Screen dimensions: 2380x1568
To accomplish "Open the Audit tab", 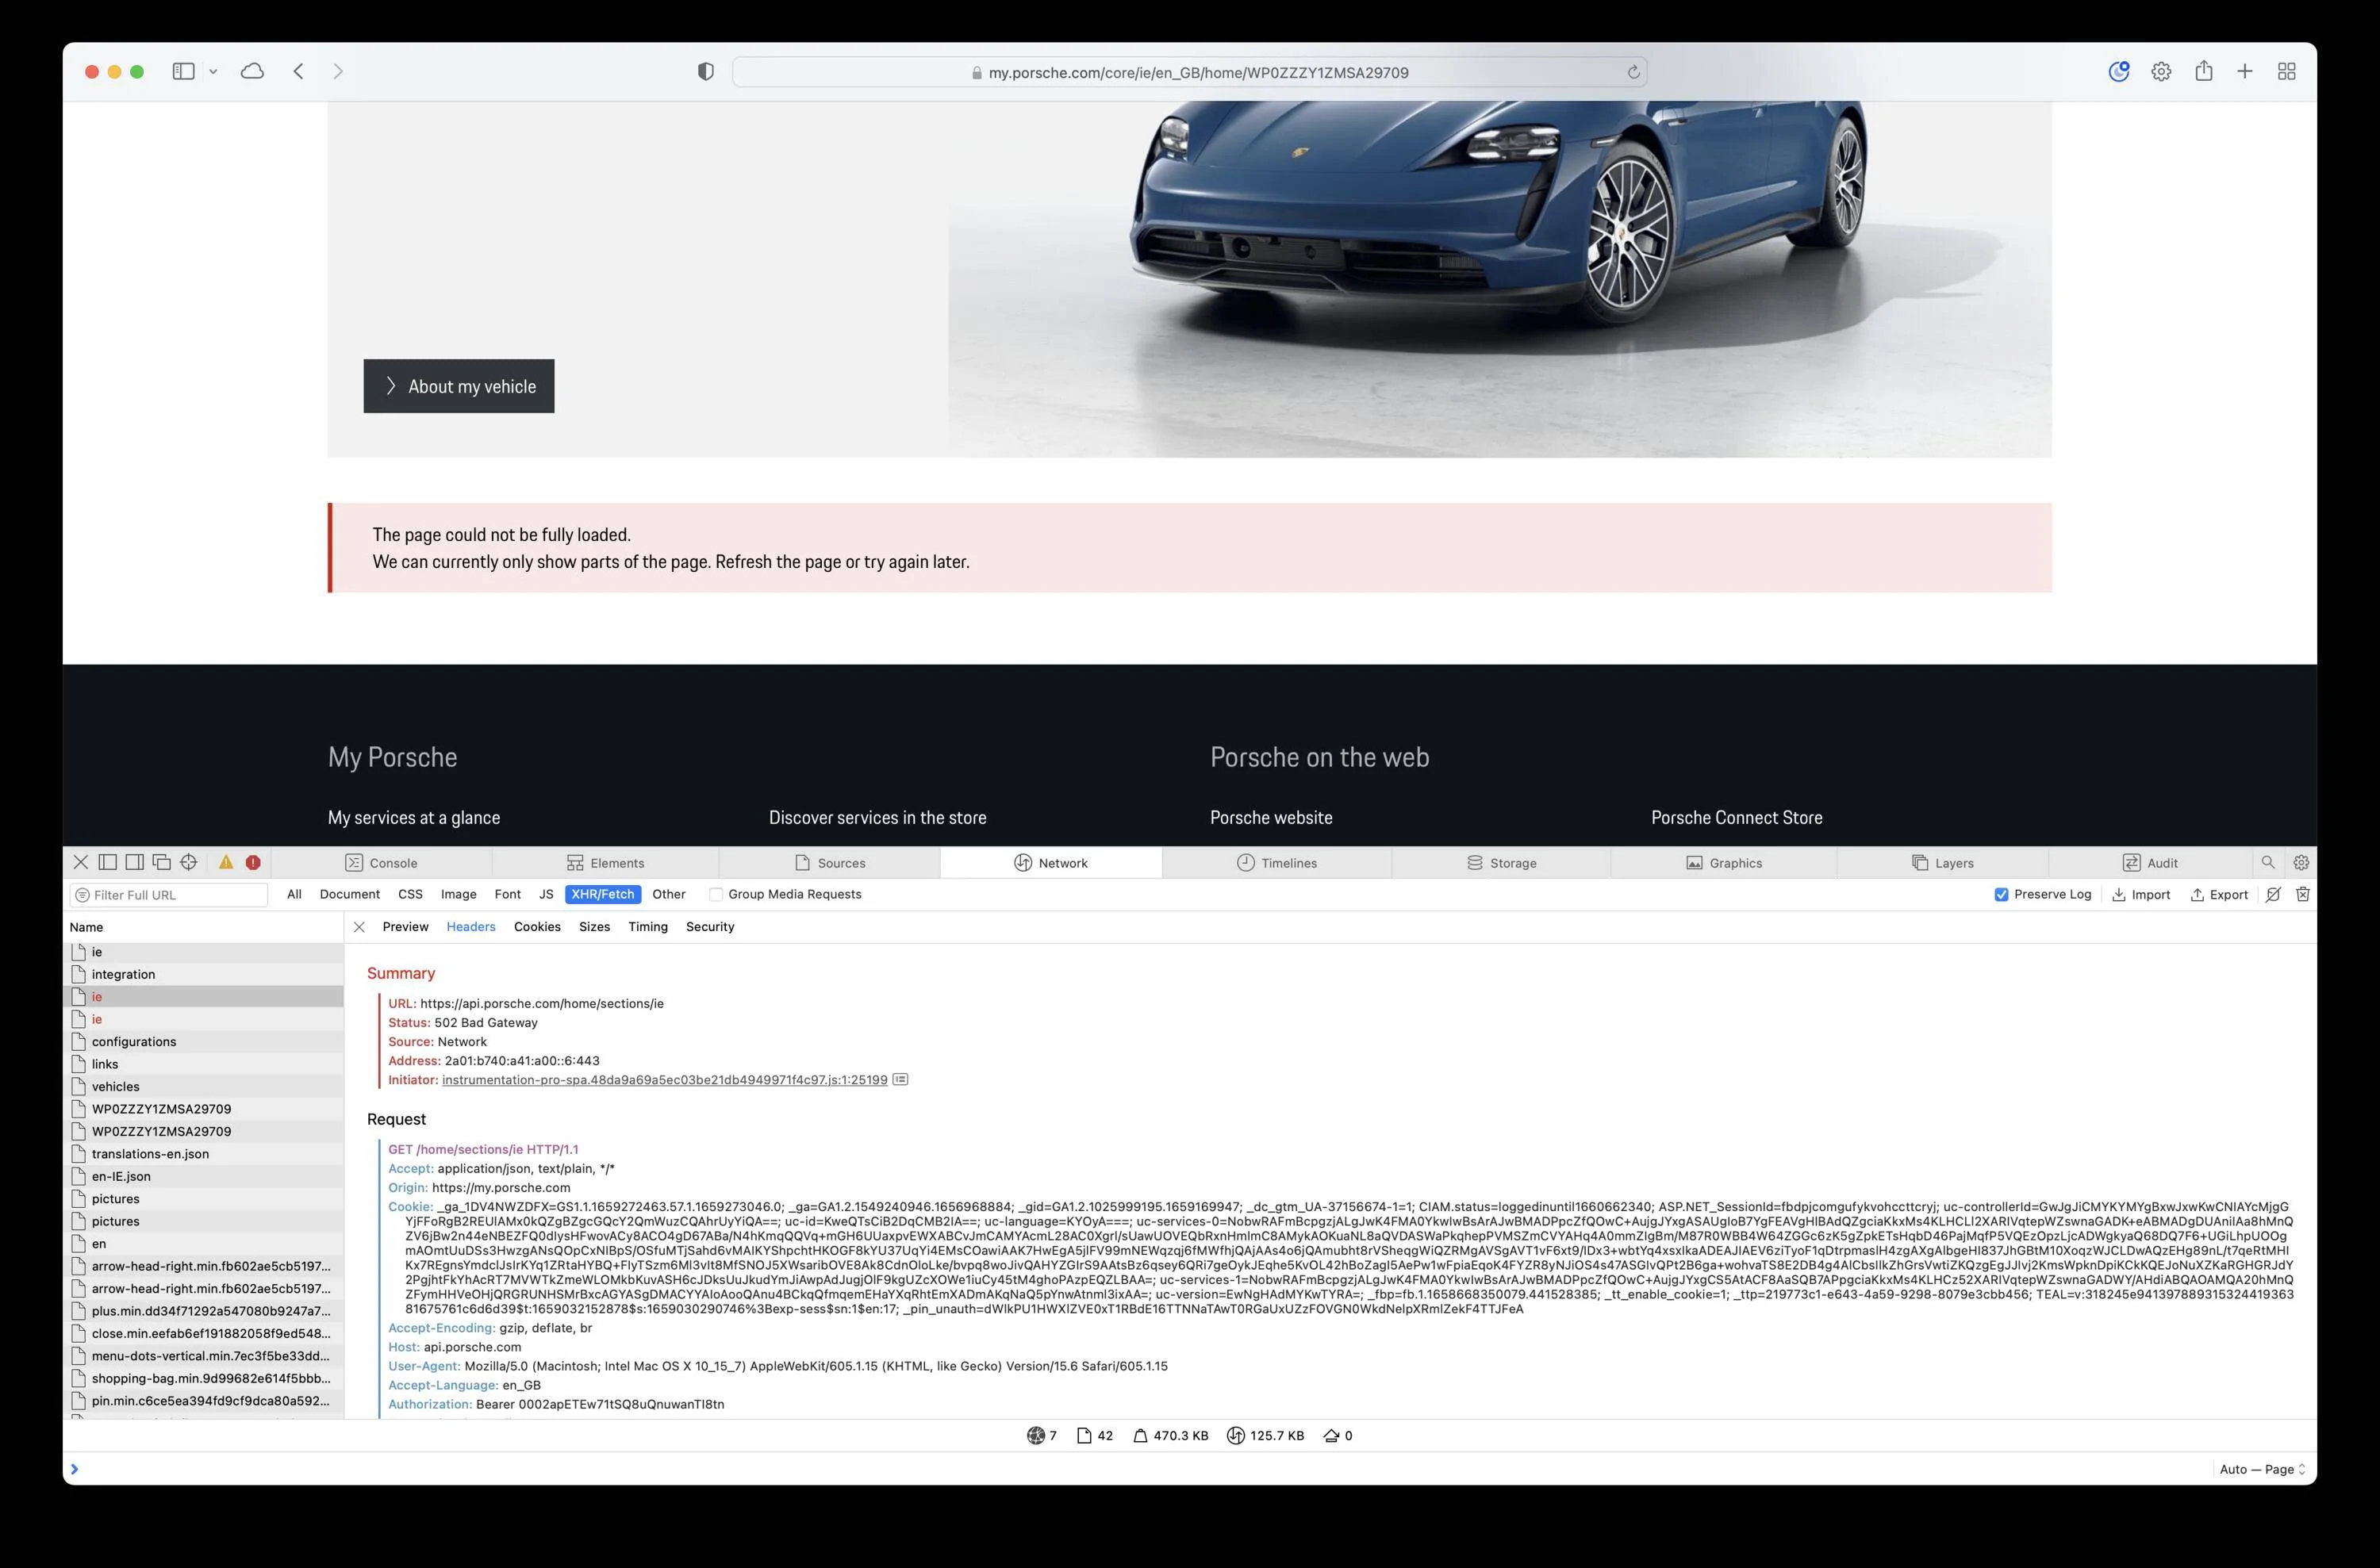I will click(2150, 863).
